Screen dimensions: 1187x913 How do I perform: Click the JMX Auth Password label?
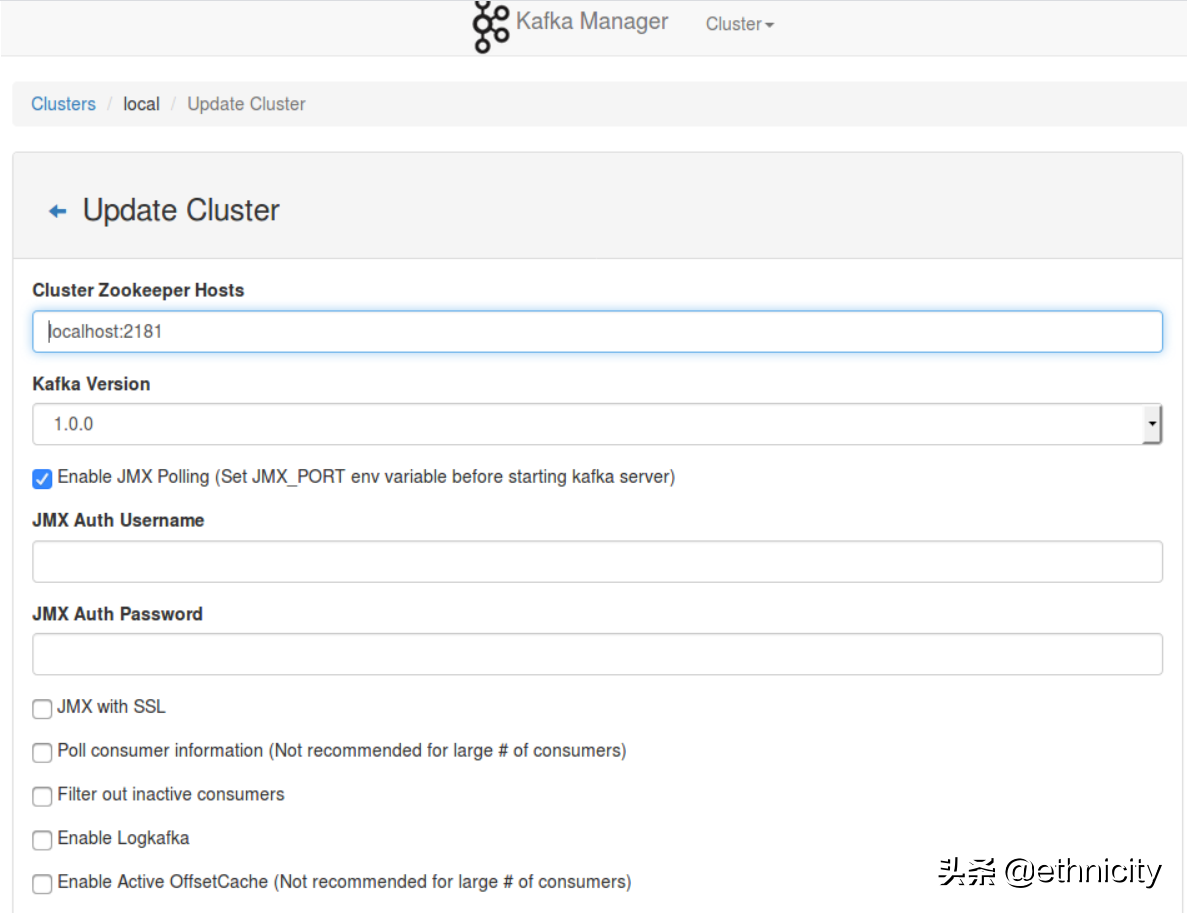(x=117, y=614)
